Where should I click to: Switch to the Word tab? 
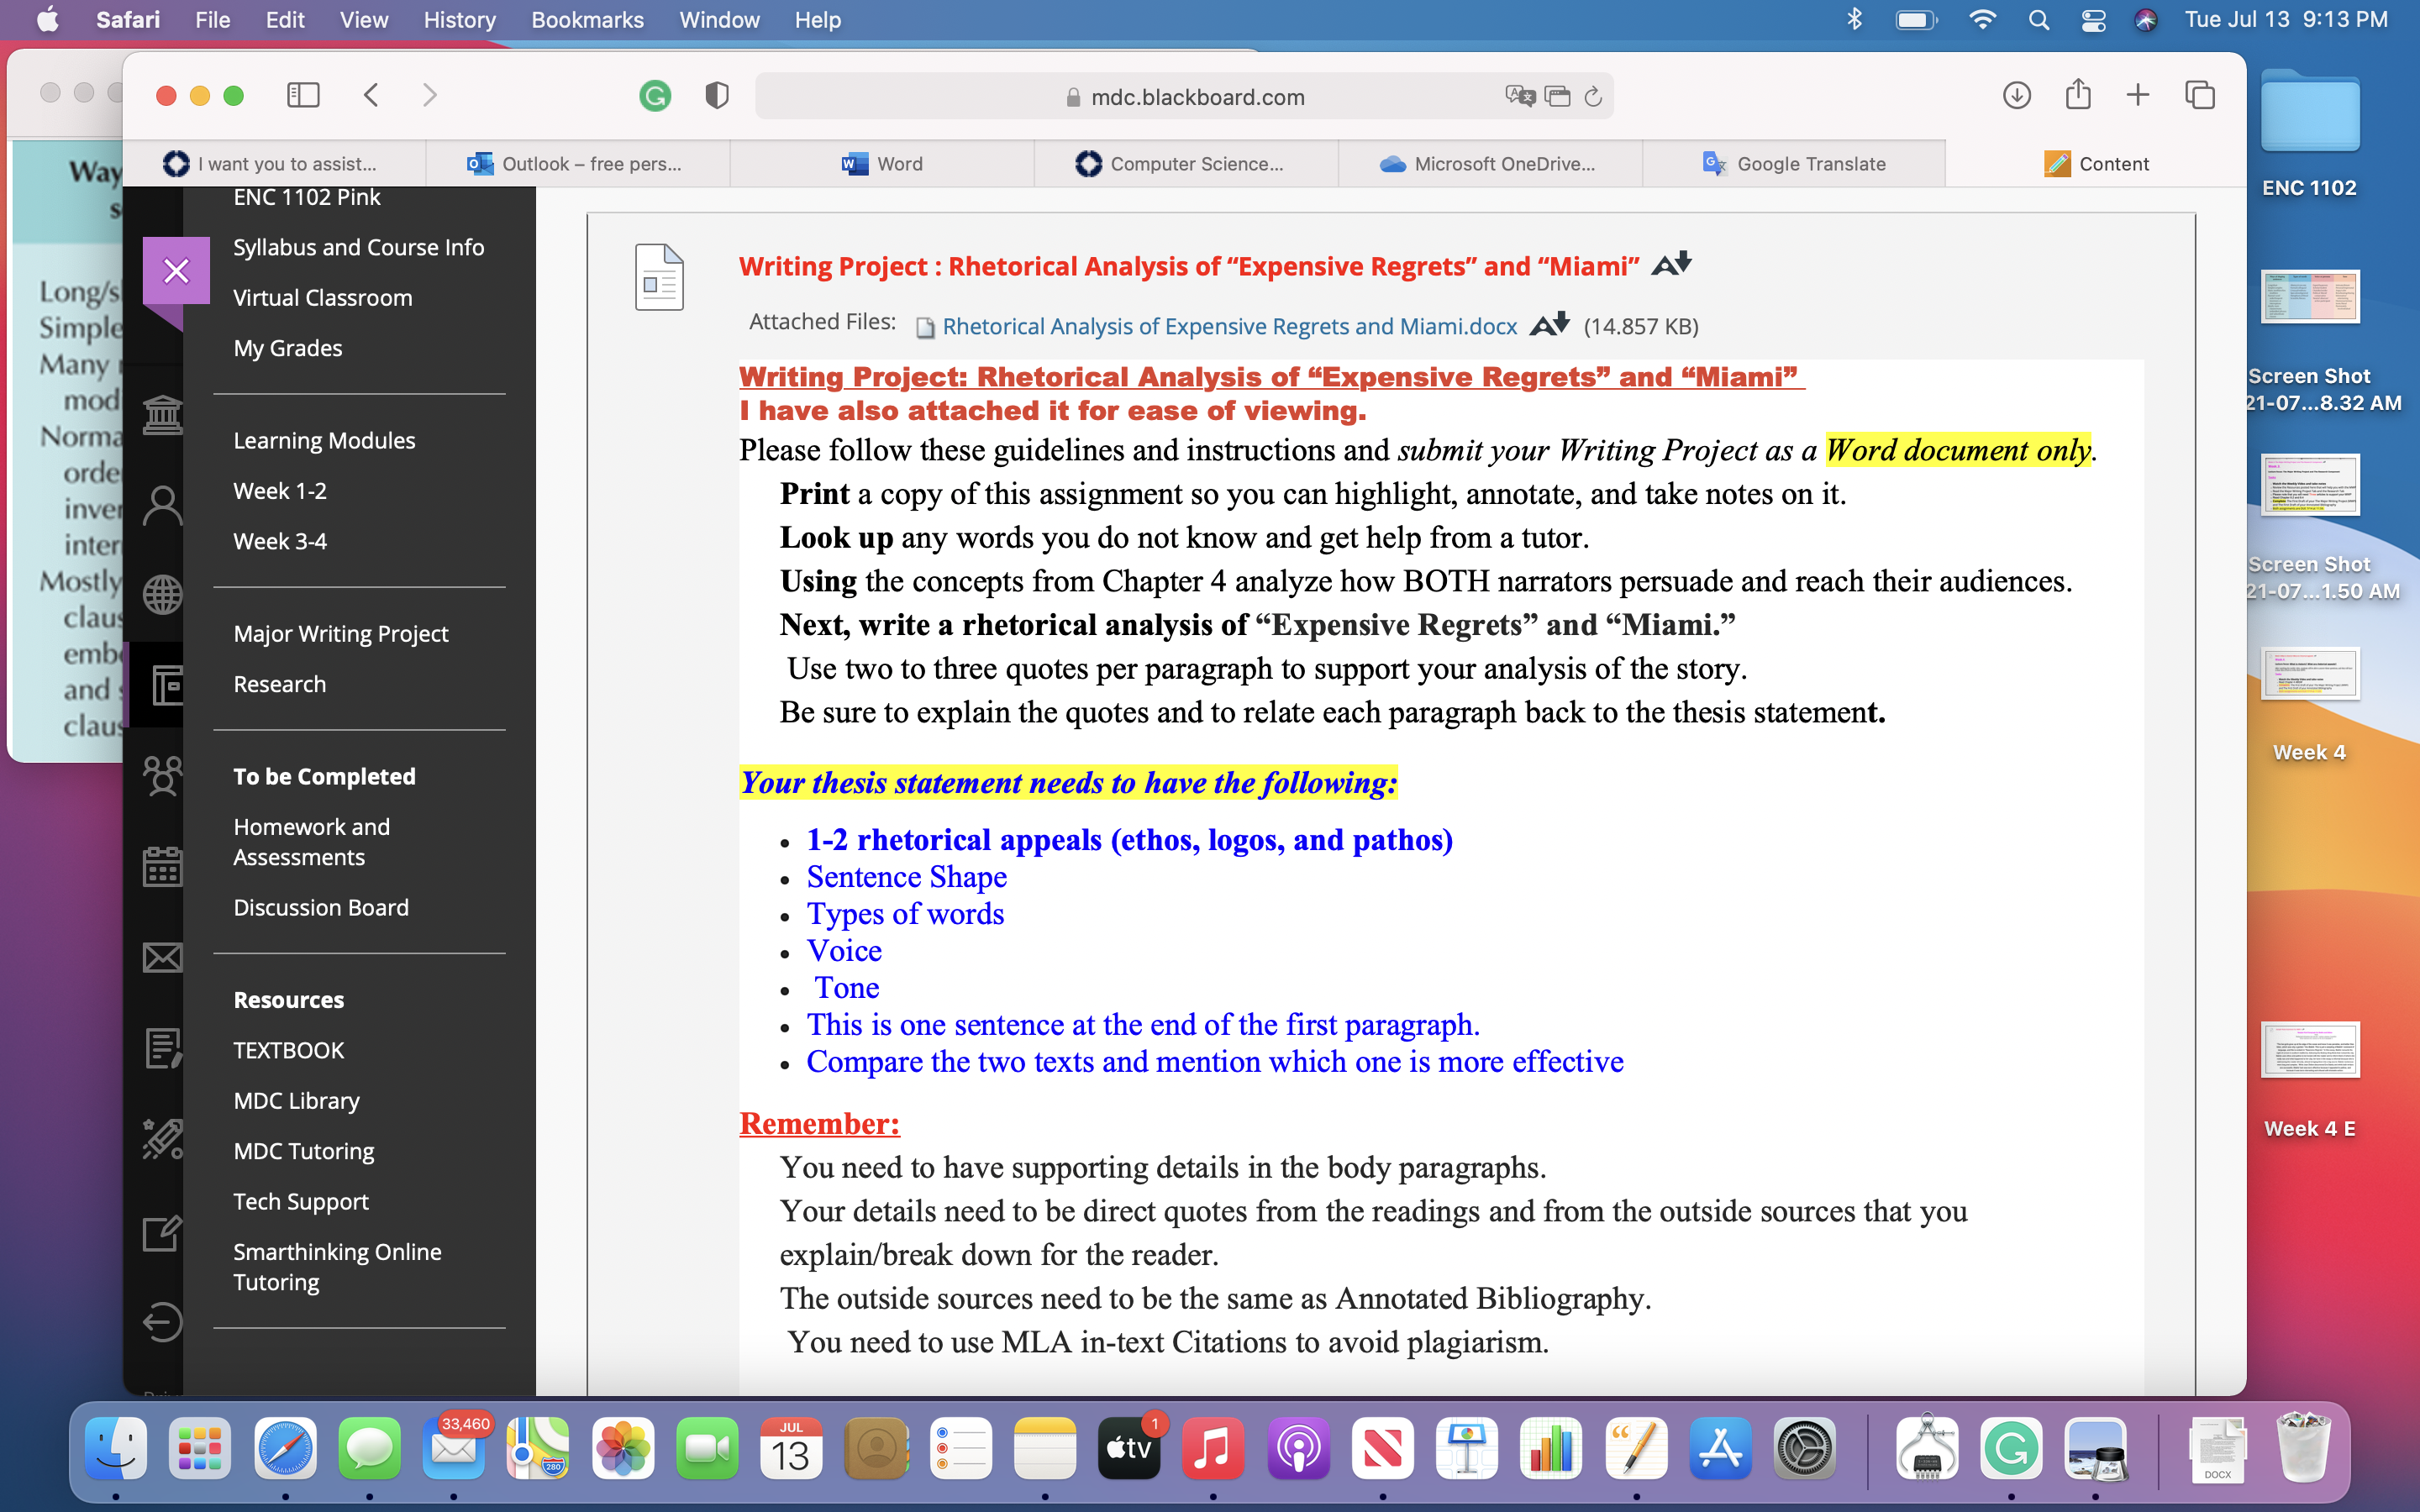(882, 163)
